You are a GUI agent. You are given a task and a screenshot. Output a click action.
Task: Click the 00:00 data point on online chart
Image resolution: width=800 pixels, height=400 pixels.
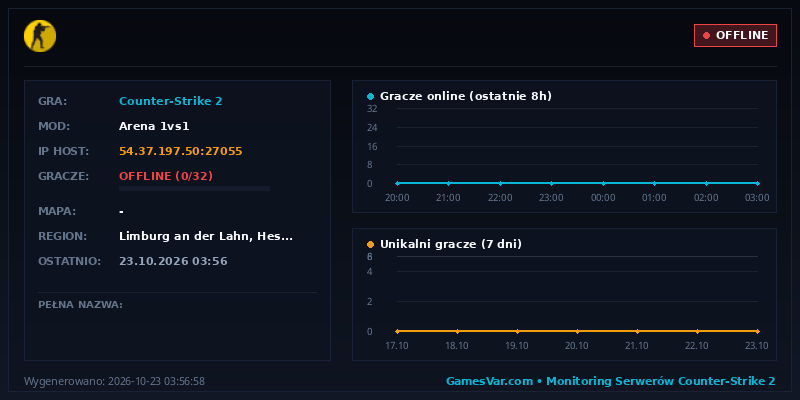pos(603,183)
